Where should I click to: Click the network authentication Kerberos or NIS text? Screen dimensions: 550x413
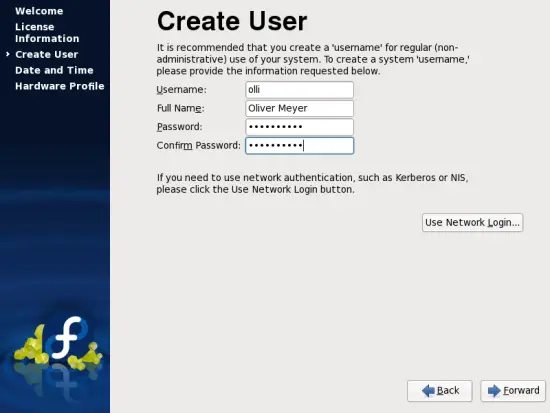point(312,184)
